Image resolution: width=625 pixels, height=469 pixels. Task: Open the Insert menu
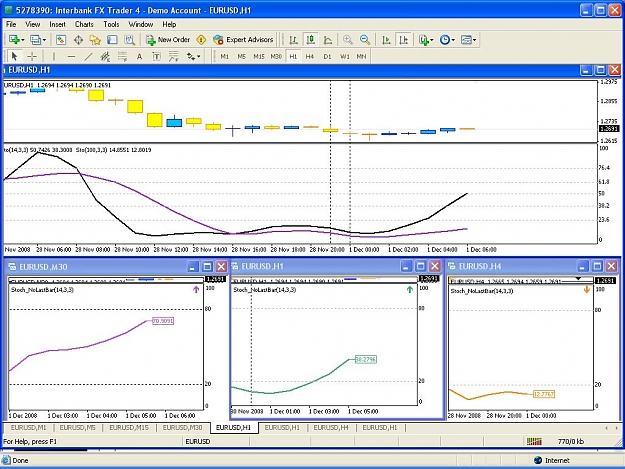click(57, 24)
